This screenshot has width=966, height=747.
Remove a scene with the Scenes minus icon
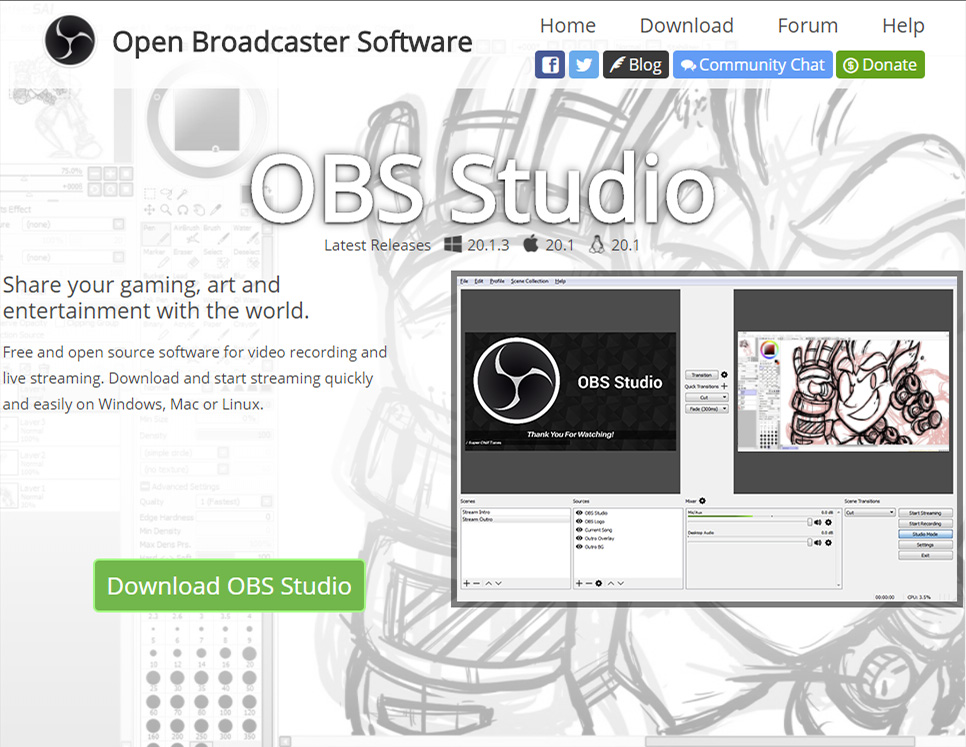(476, 583)
